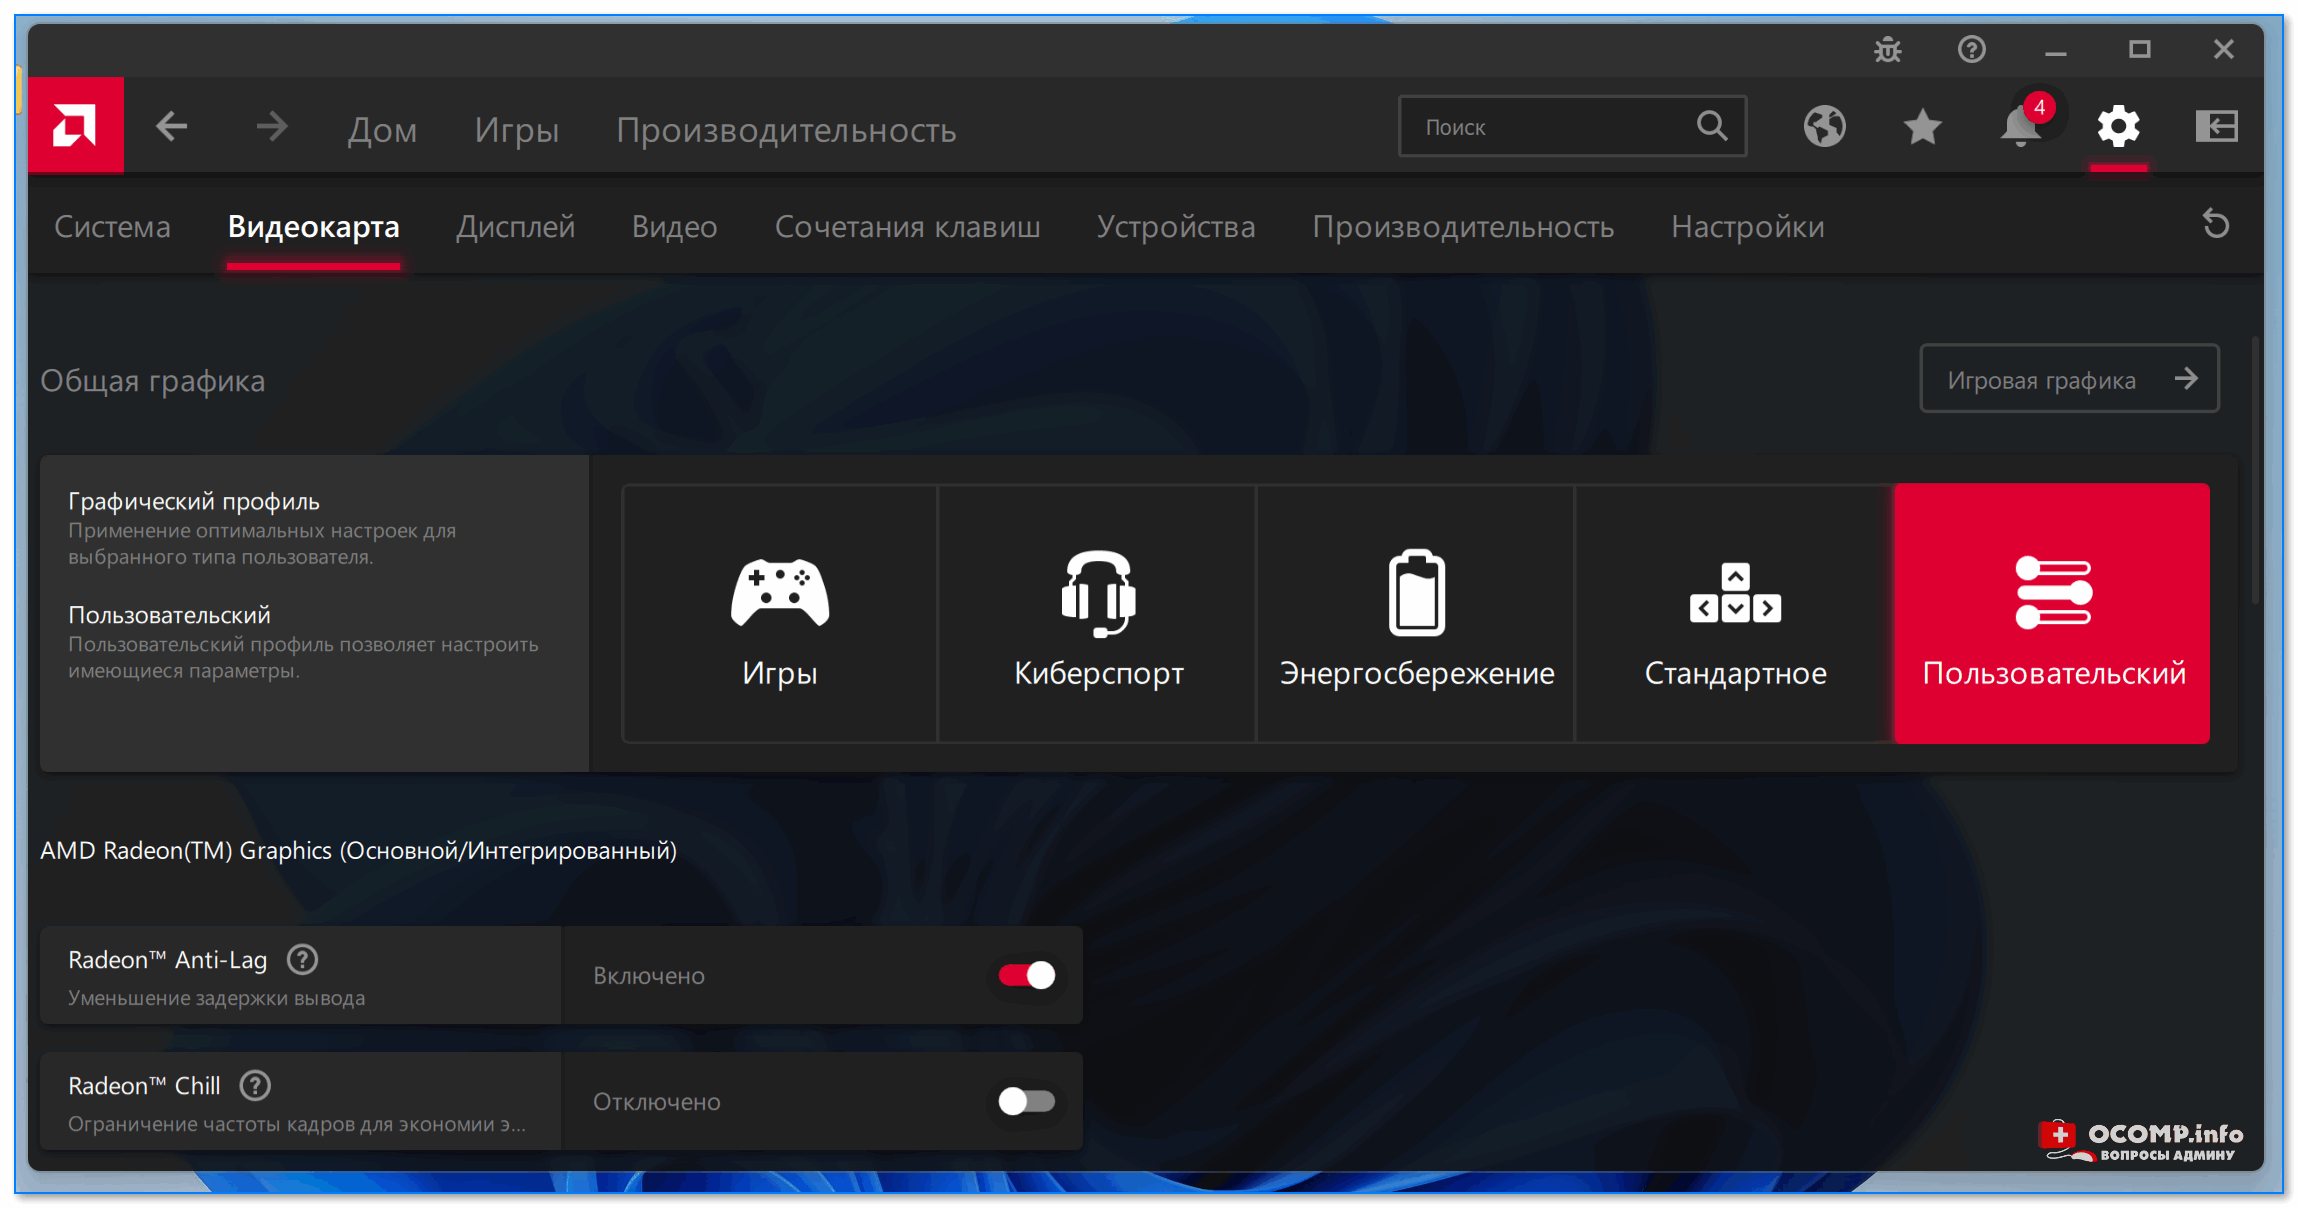This screenshot has height=1208, width=2298.
Task: Select the Энергосбережение battery profile
Action: [x=1416, y=614]
